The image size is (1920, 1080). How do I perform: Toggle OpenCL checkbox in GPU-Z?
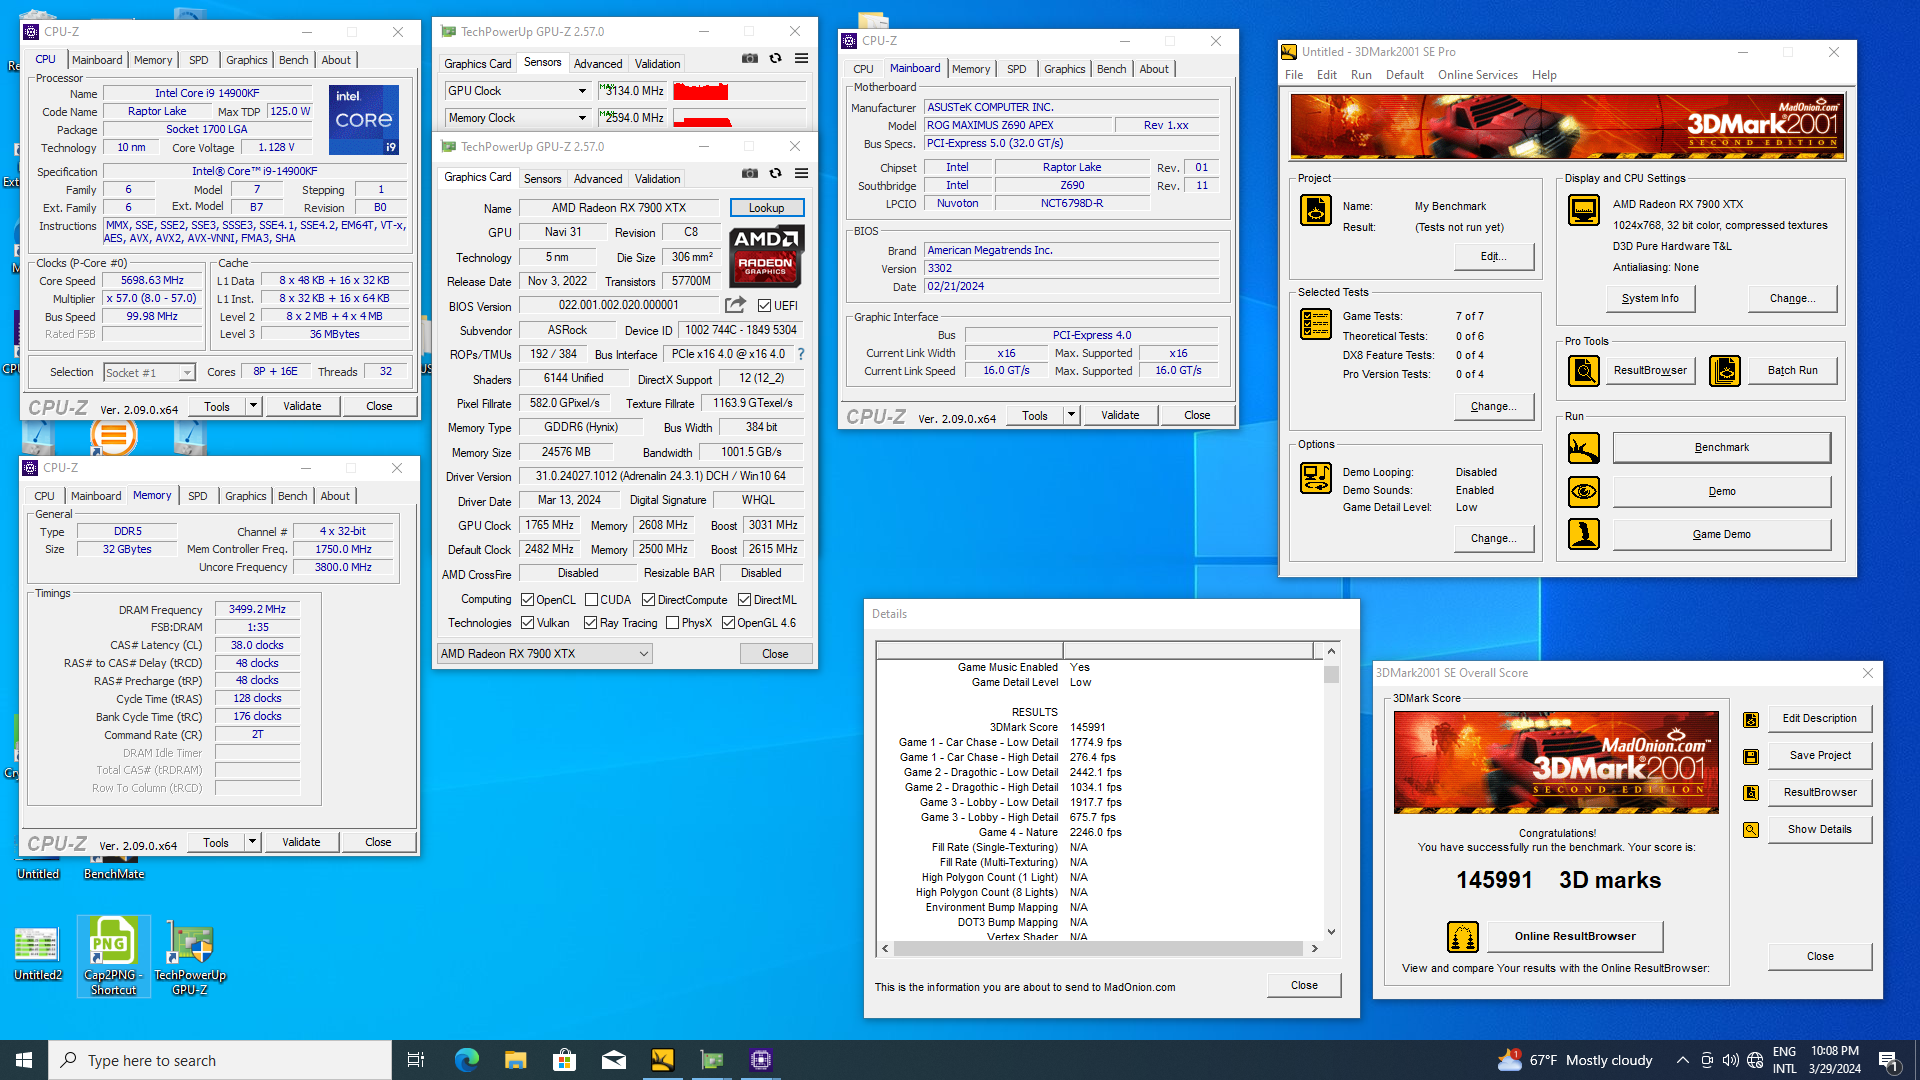(527, 600)
